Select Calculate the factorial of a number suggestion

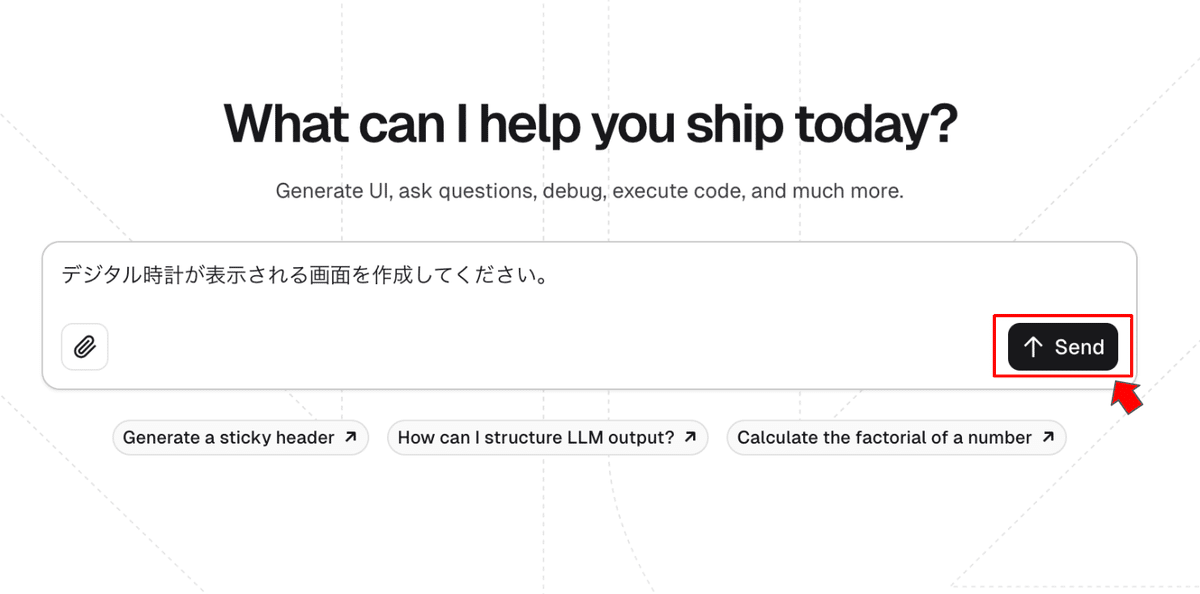(896, 438)
